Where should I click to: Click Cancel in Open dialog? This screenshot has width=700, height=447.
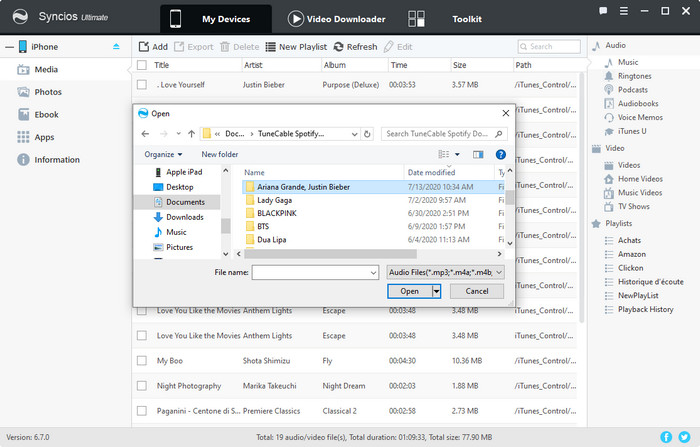click(x=477, y=291)
